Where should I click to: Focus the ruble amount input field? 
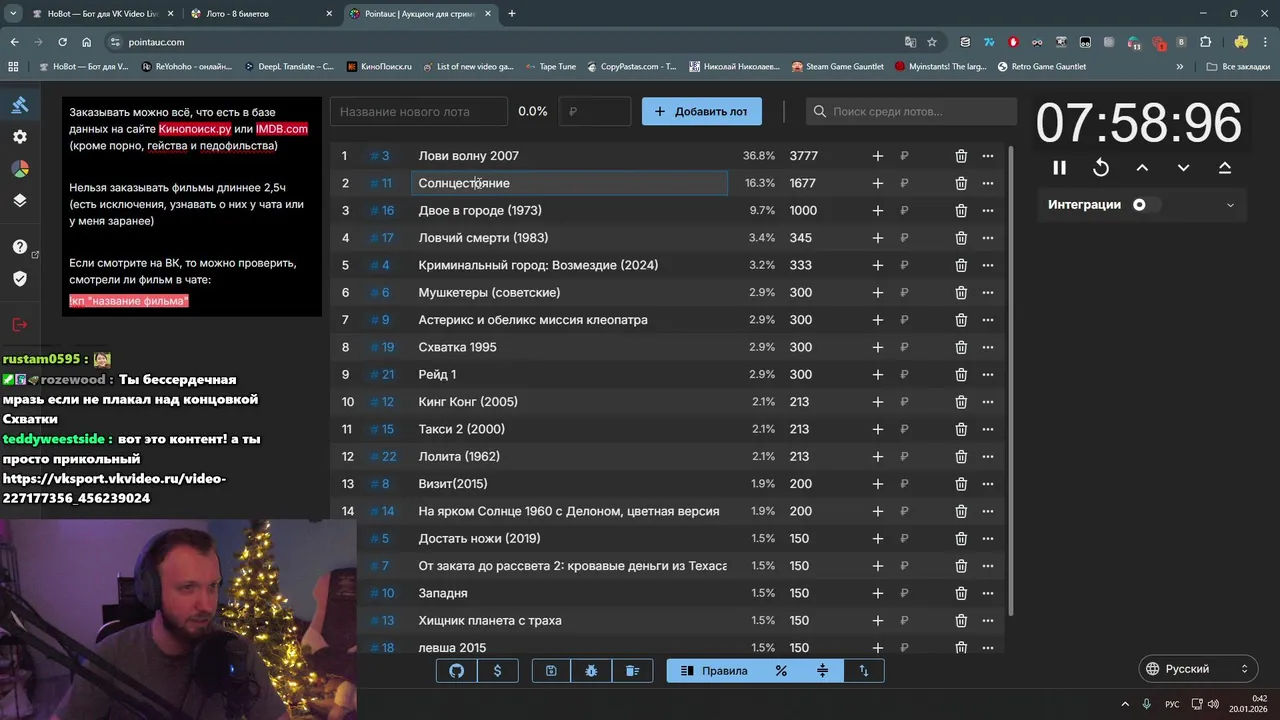pos(595,111)
